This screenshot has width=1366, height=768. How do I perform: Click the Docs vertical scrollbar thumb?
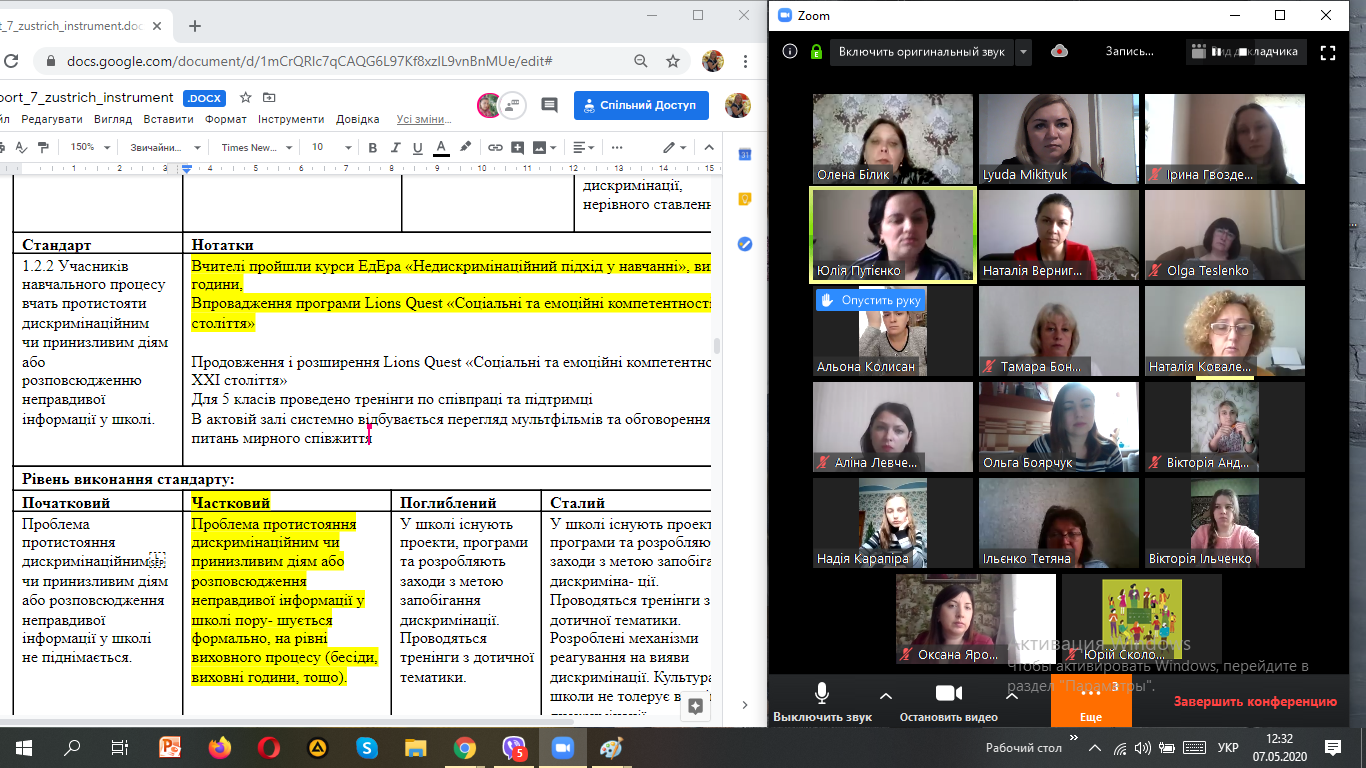(x=716, y=347)
